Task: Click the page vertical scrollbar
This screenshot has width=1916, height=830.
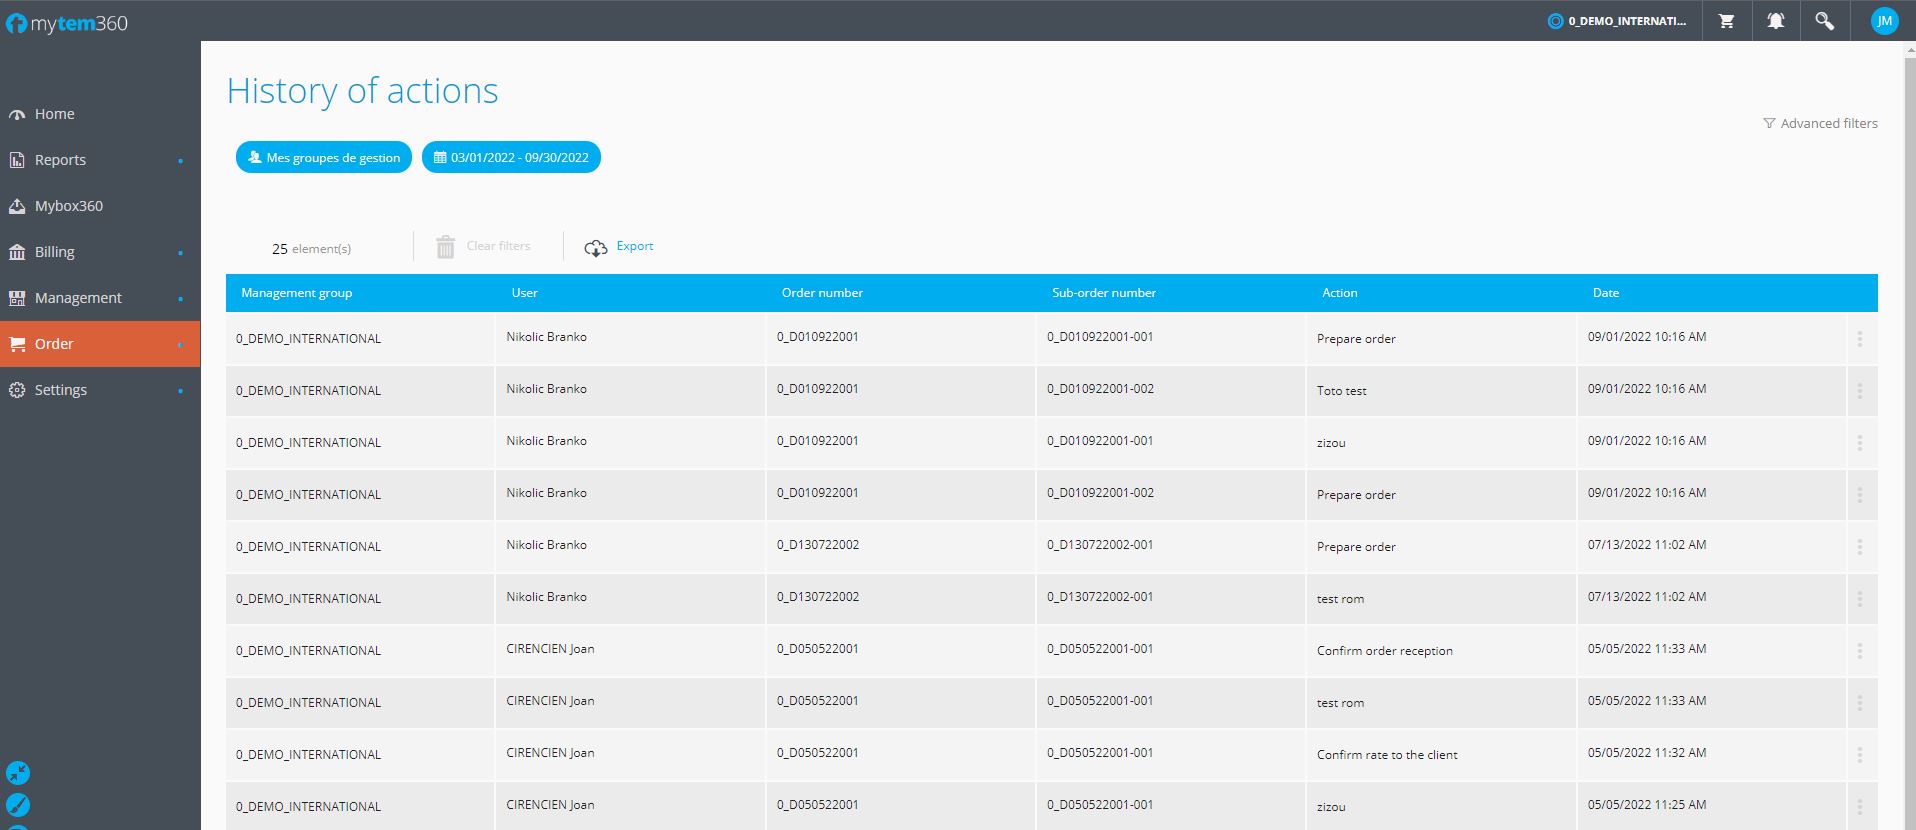Action: pos(1909,435)
